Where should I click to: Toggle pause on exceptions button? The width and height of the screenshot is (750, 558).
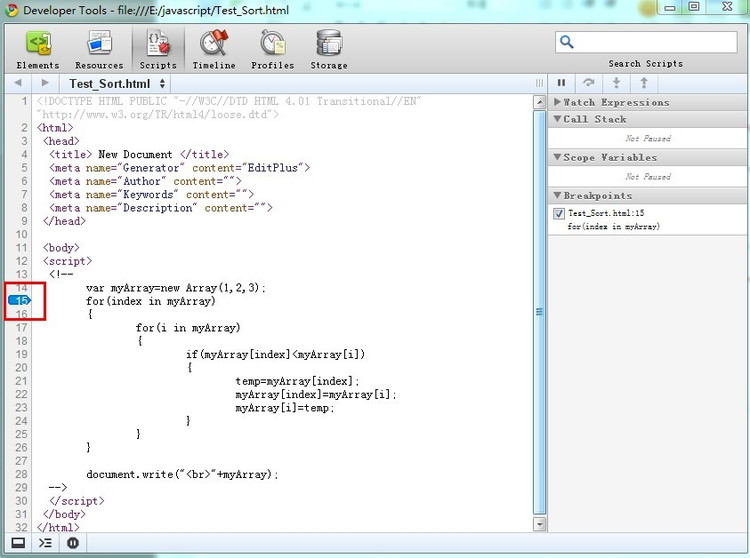point(73,543)
